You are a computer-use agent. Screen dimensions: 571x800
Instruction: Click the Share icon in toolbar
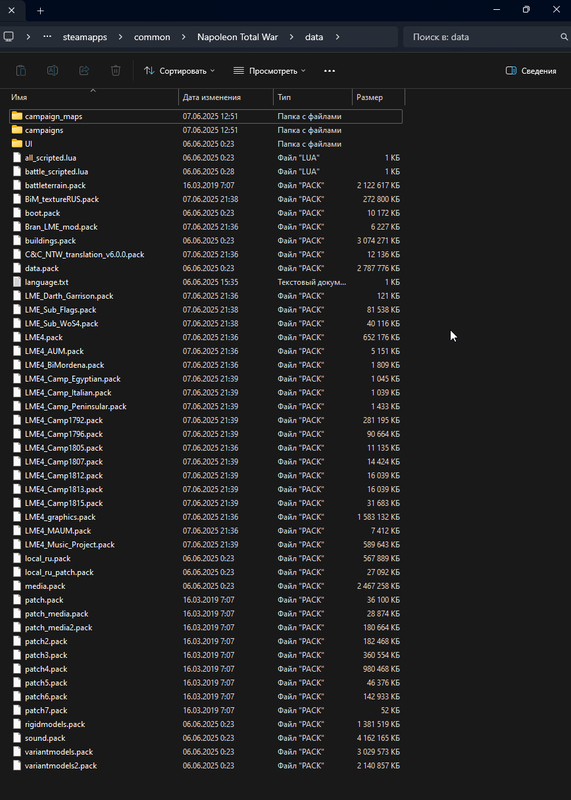tap(84, 71)
